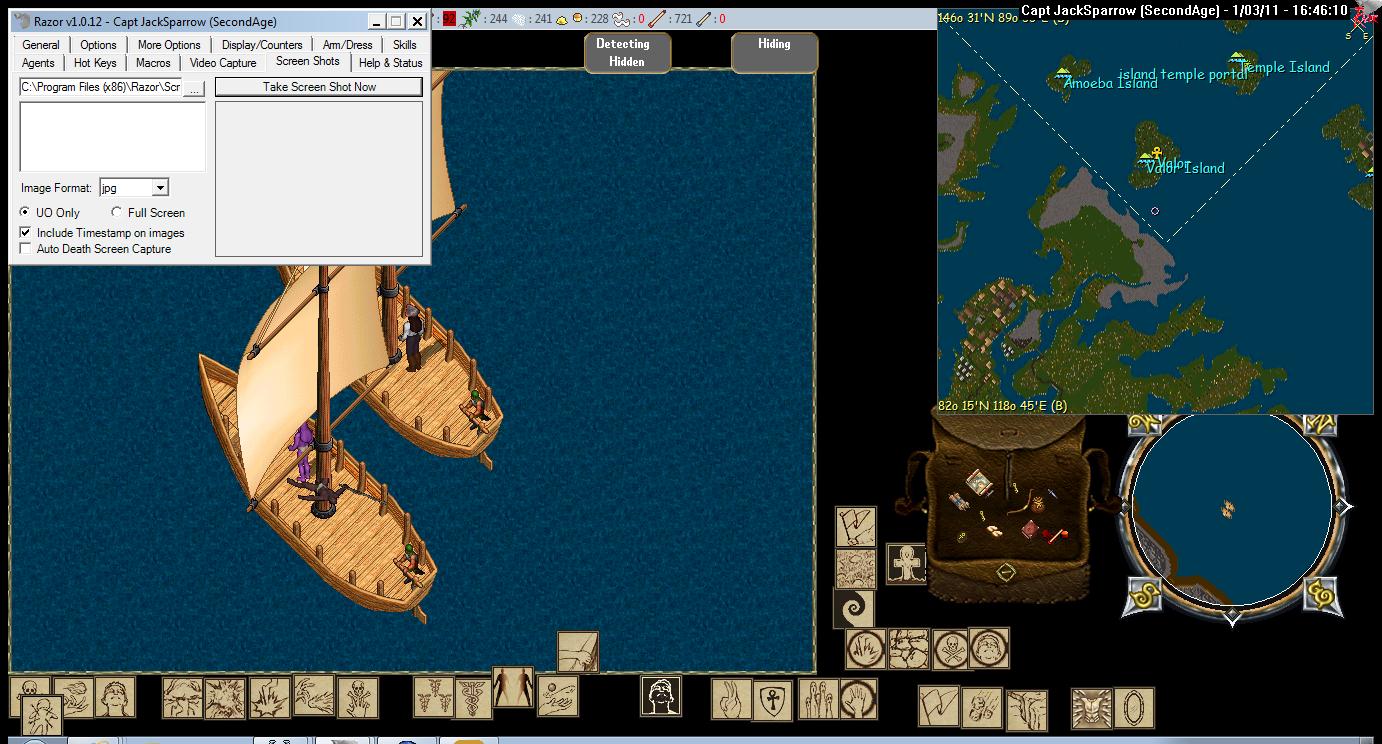Click the armored torso spell icon
This screenshot has width=1382, height=744.
[x=1091, y=707]
